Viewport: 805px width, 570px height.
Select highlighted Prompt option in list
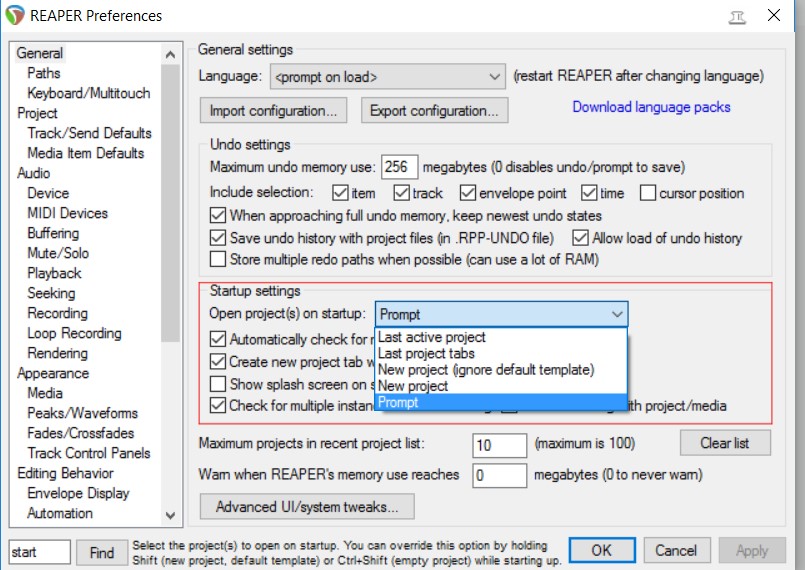click(x=501, y=403)
